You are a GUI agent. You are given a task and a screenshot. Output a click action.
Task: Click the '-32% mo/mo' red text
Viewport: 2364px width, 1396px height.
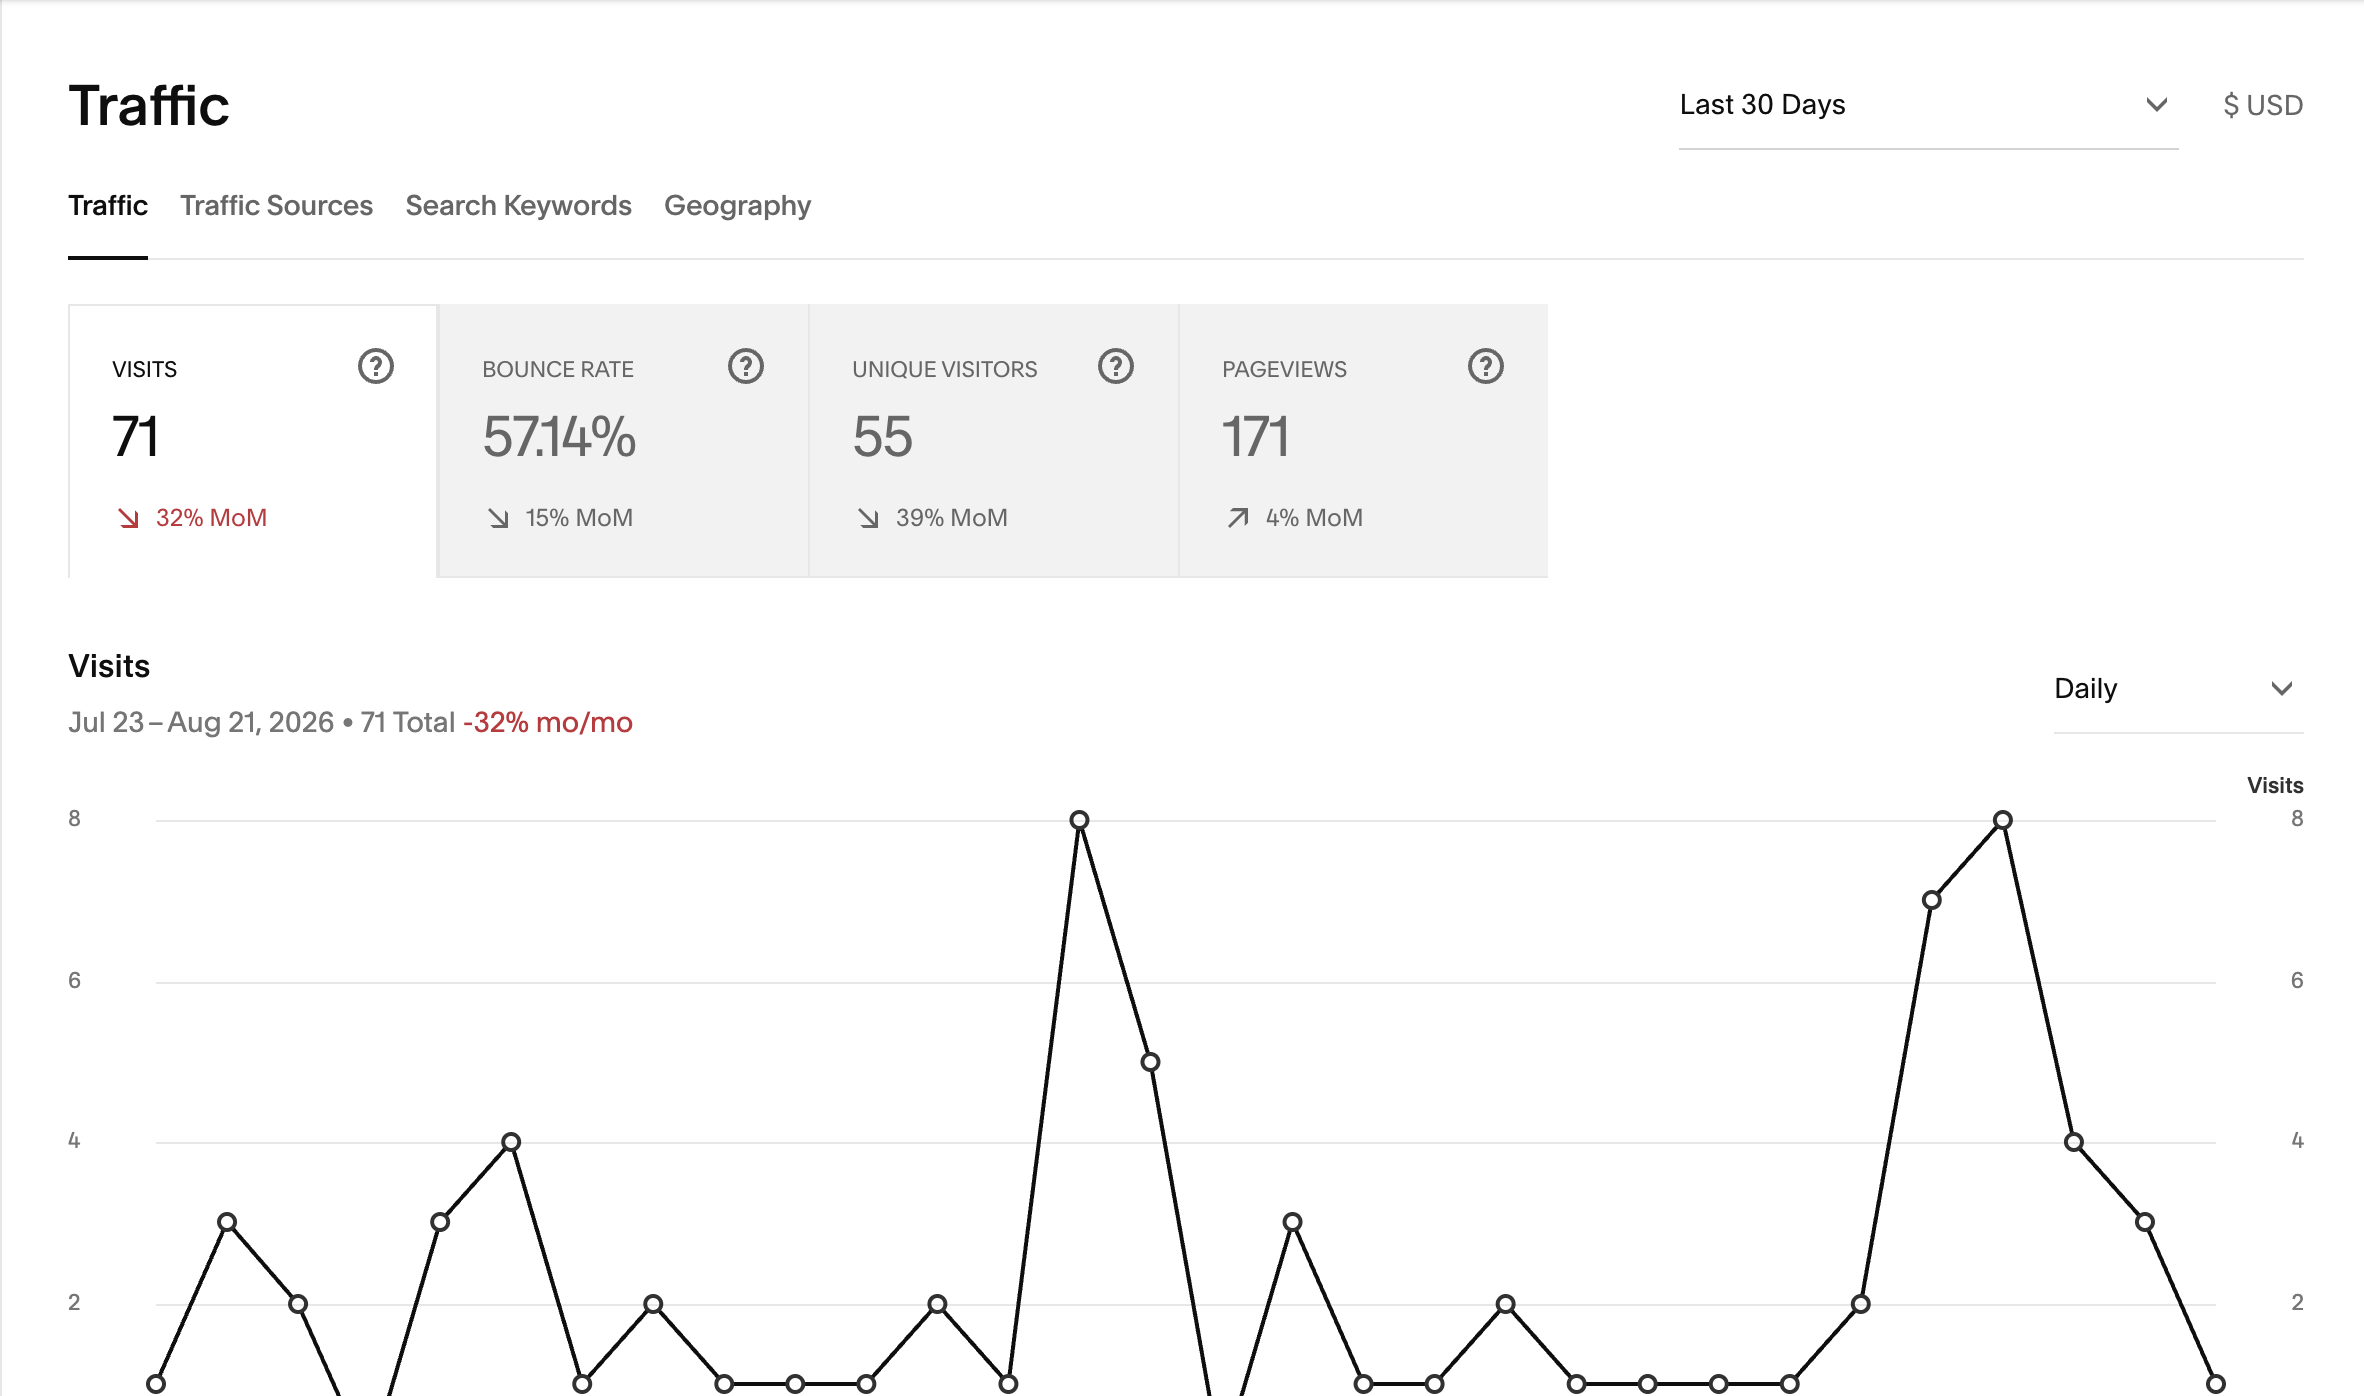(x=548, y=722)
